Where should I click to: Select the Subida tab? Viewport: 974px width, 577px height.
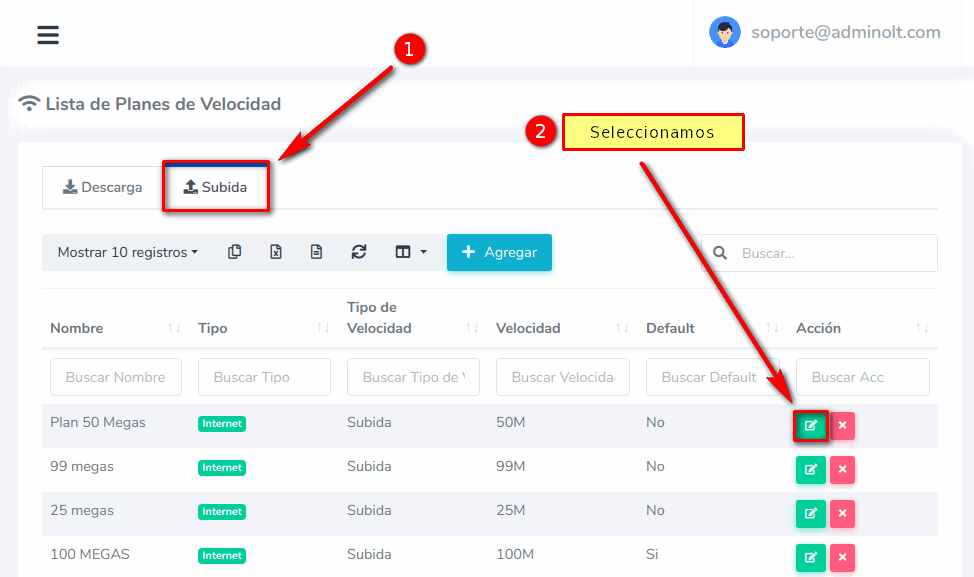(215, 187)
